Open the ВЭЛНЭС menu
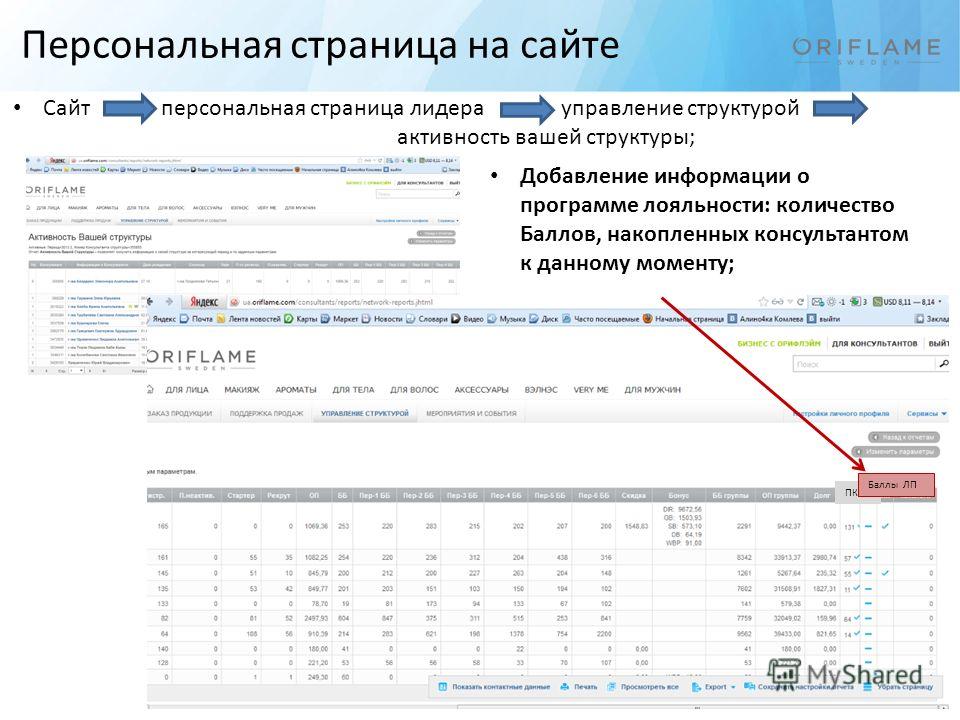The width and height of the screenshot is (960, 720). click(x=541, y=389)
